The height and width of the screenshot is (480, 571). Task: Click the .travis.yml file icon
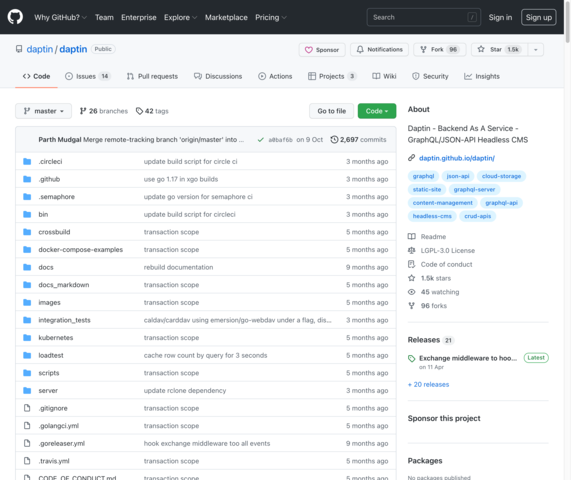pos(27,461)
